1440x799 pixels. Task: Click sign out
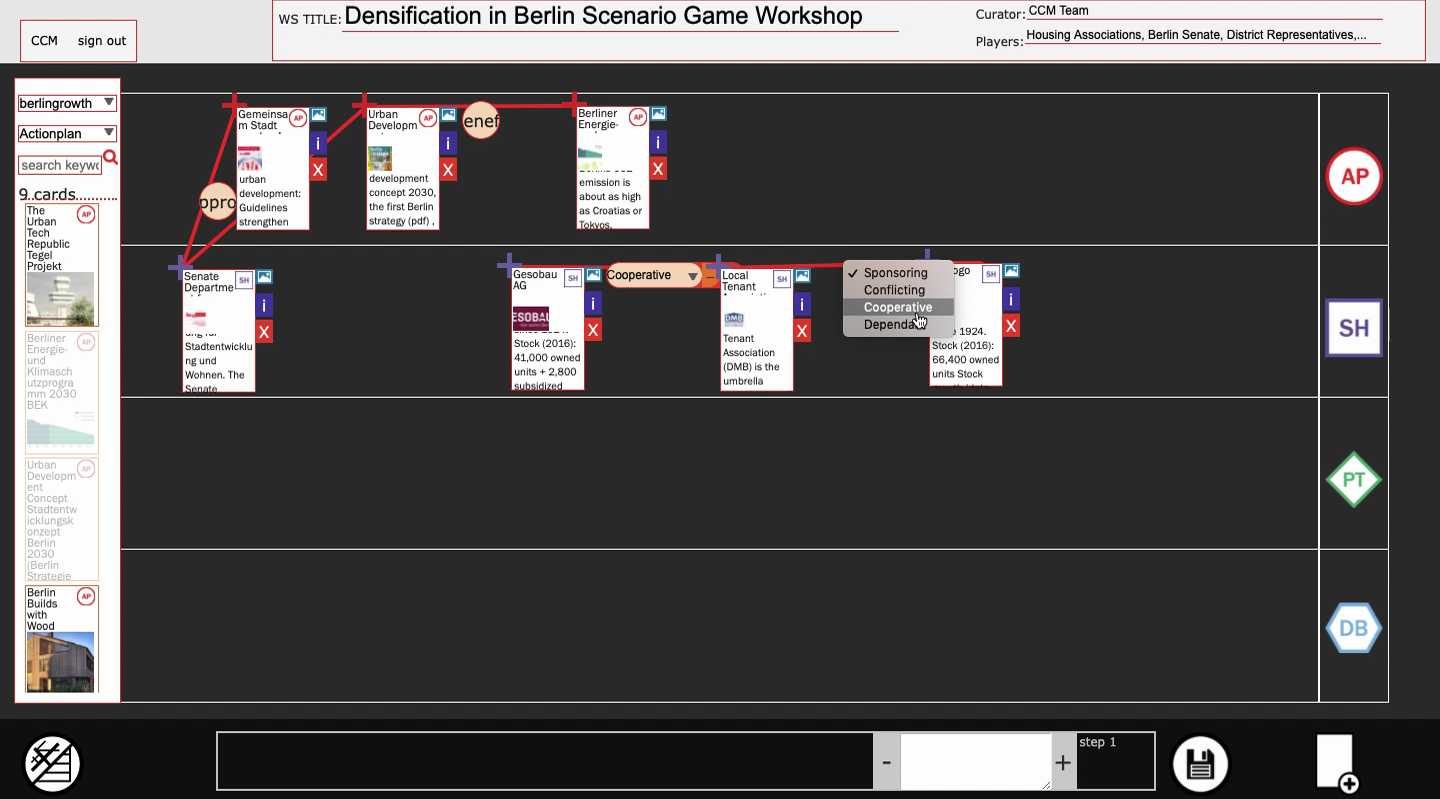102,41
